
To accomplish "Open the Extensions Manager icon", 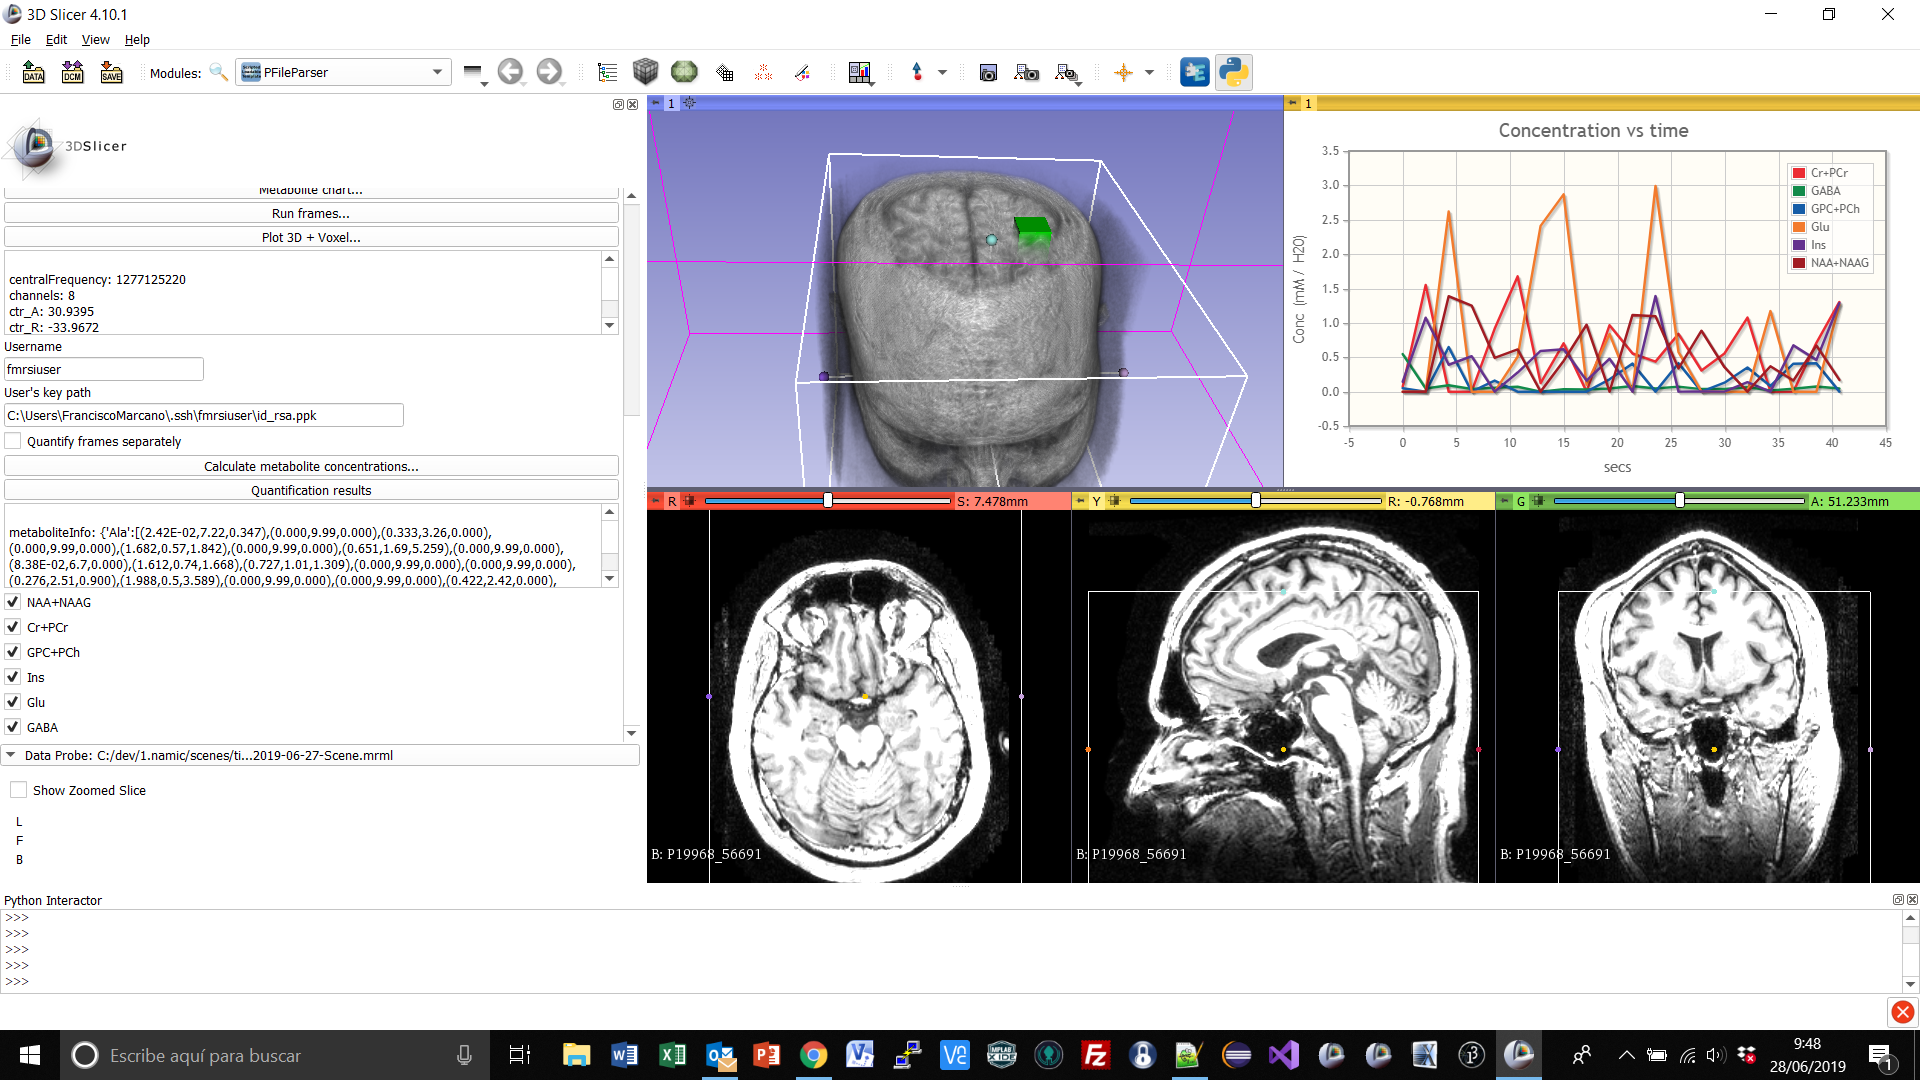I will pyautogui.click(x=1194, y=72).
